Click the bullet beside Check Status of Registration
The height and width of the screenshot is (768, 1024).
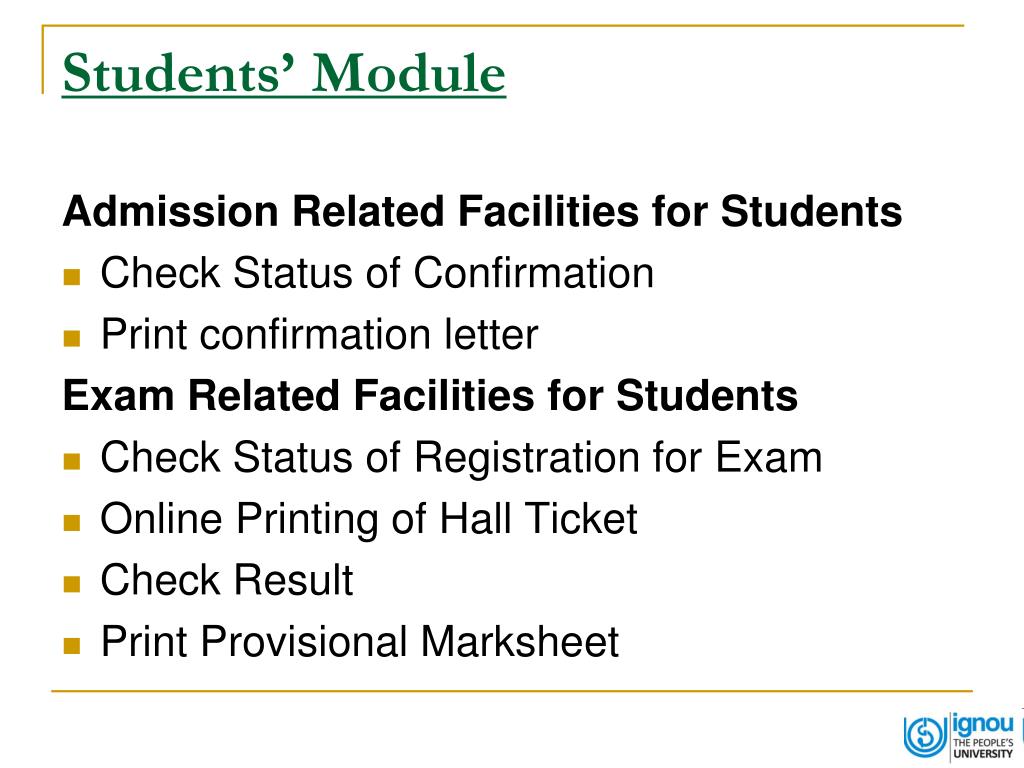coord(72,462)
